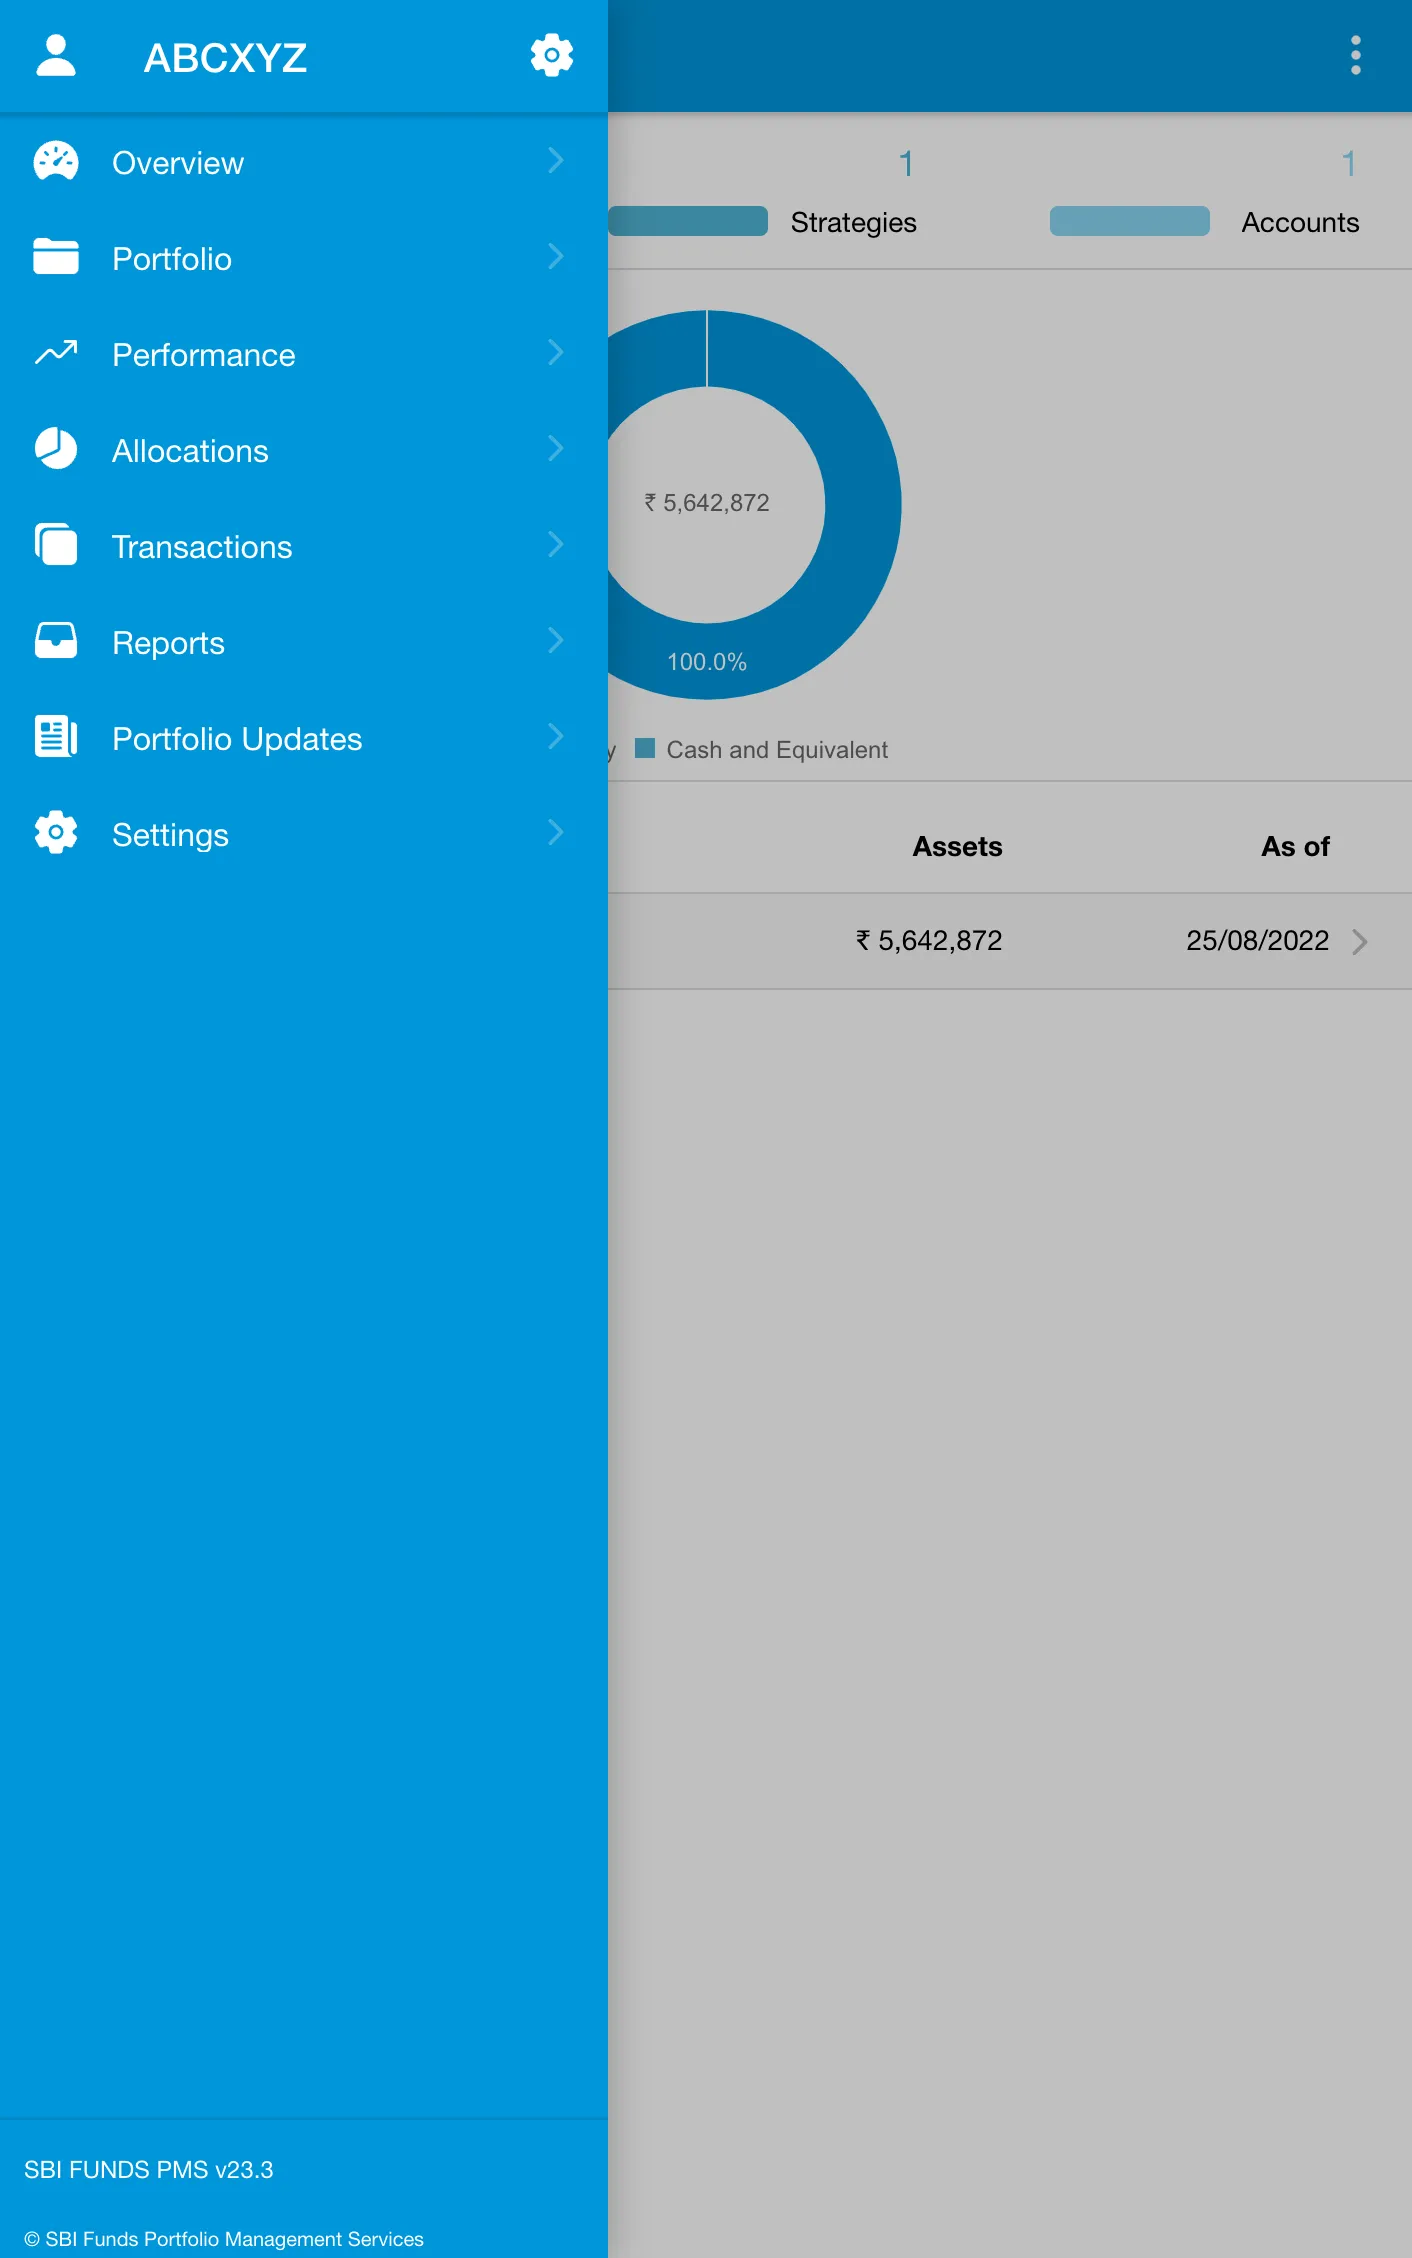This screenshot has height=2258, width=1412.
Task: Expand the Transactions chevron arrow
Action: (556, 544)
